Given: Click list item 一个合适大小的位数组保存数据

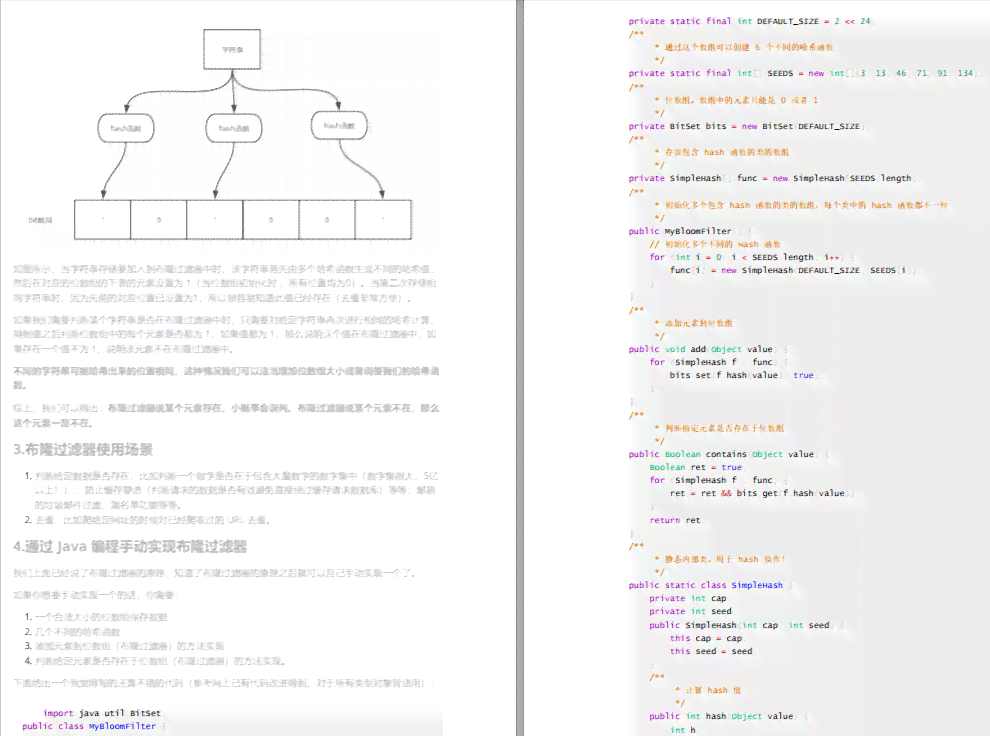Looking at the screenshot, I should click(x=101, y=617).
